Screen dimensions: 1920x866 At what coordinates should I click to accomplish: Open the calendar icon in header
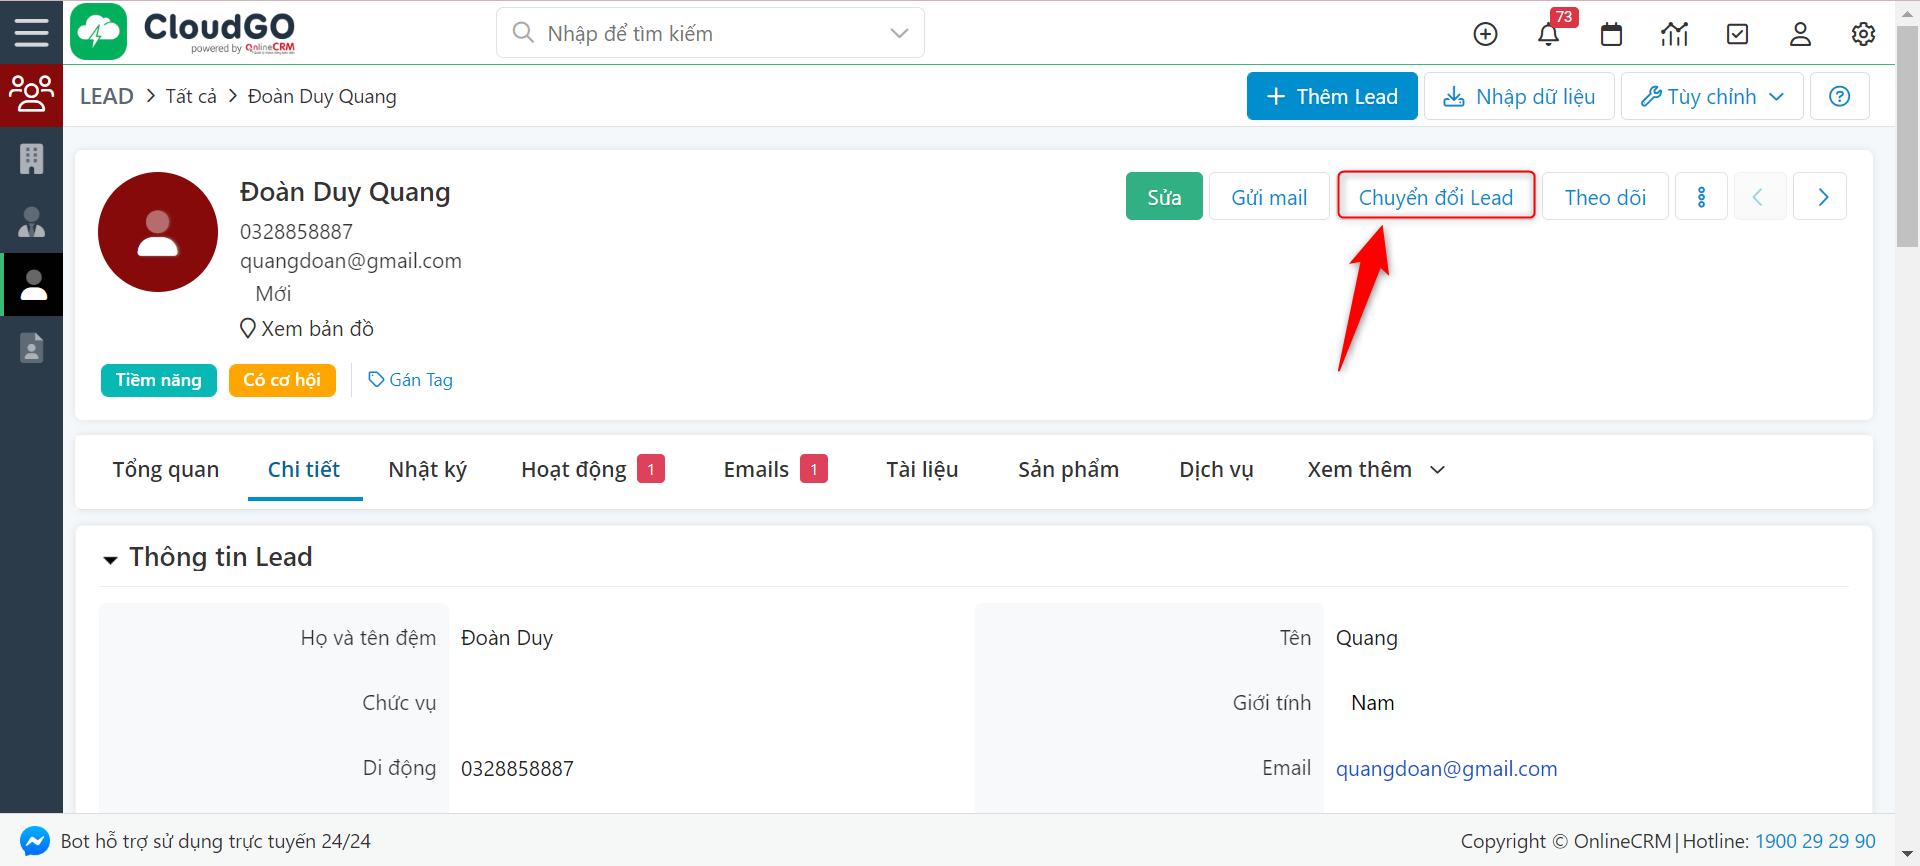pos(1611,34)
